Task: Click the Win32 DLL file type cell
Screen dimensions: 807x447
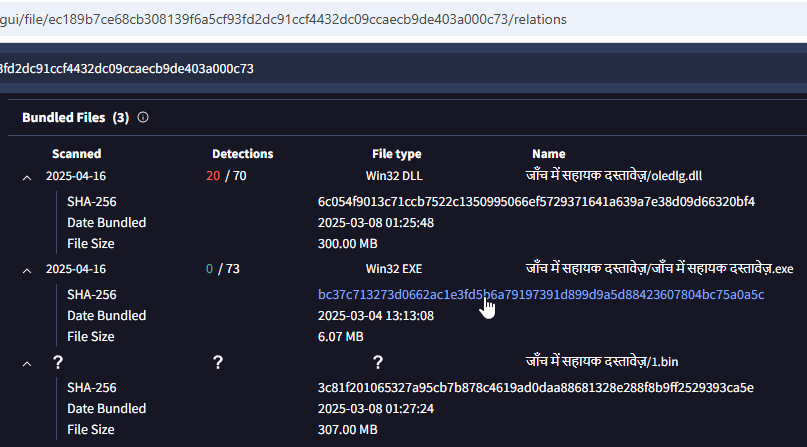Action: [394, 175]
